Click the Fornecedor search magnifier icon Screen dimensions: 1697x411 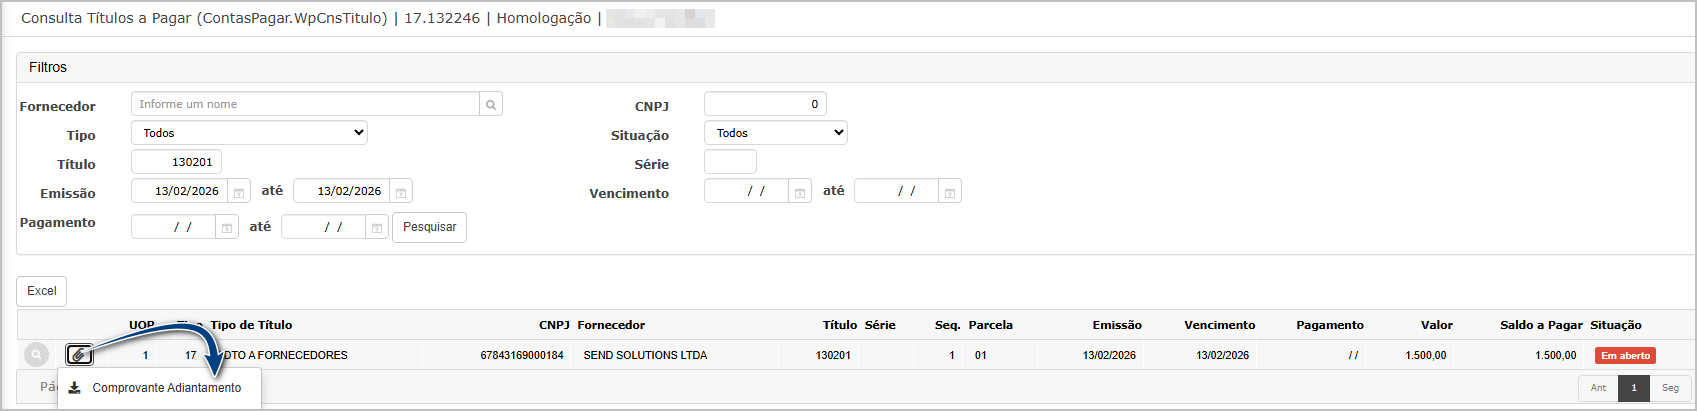(491, 104)
